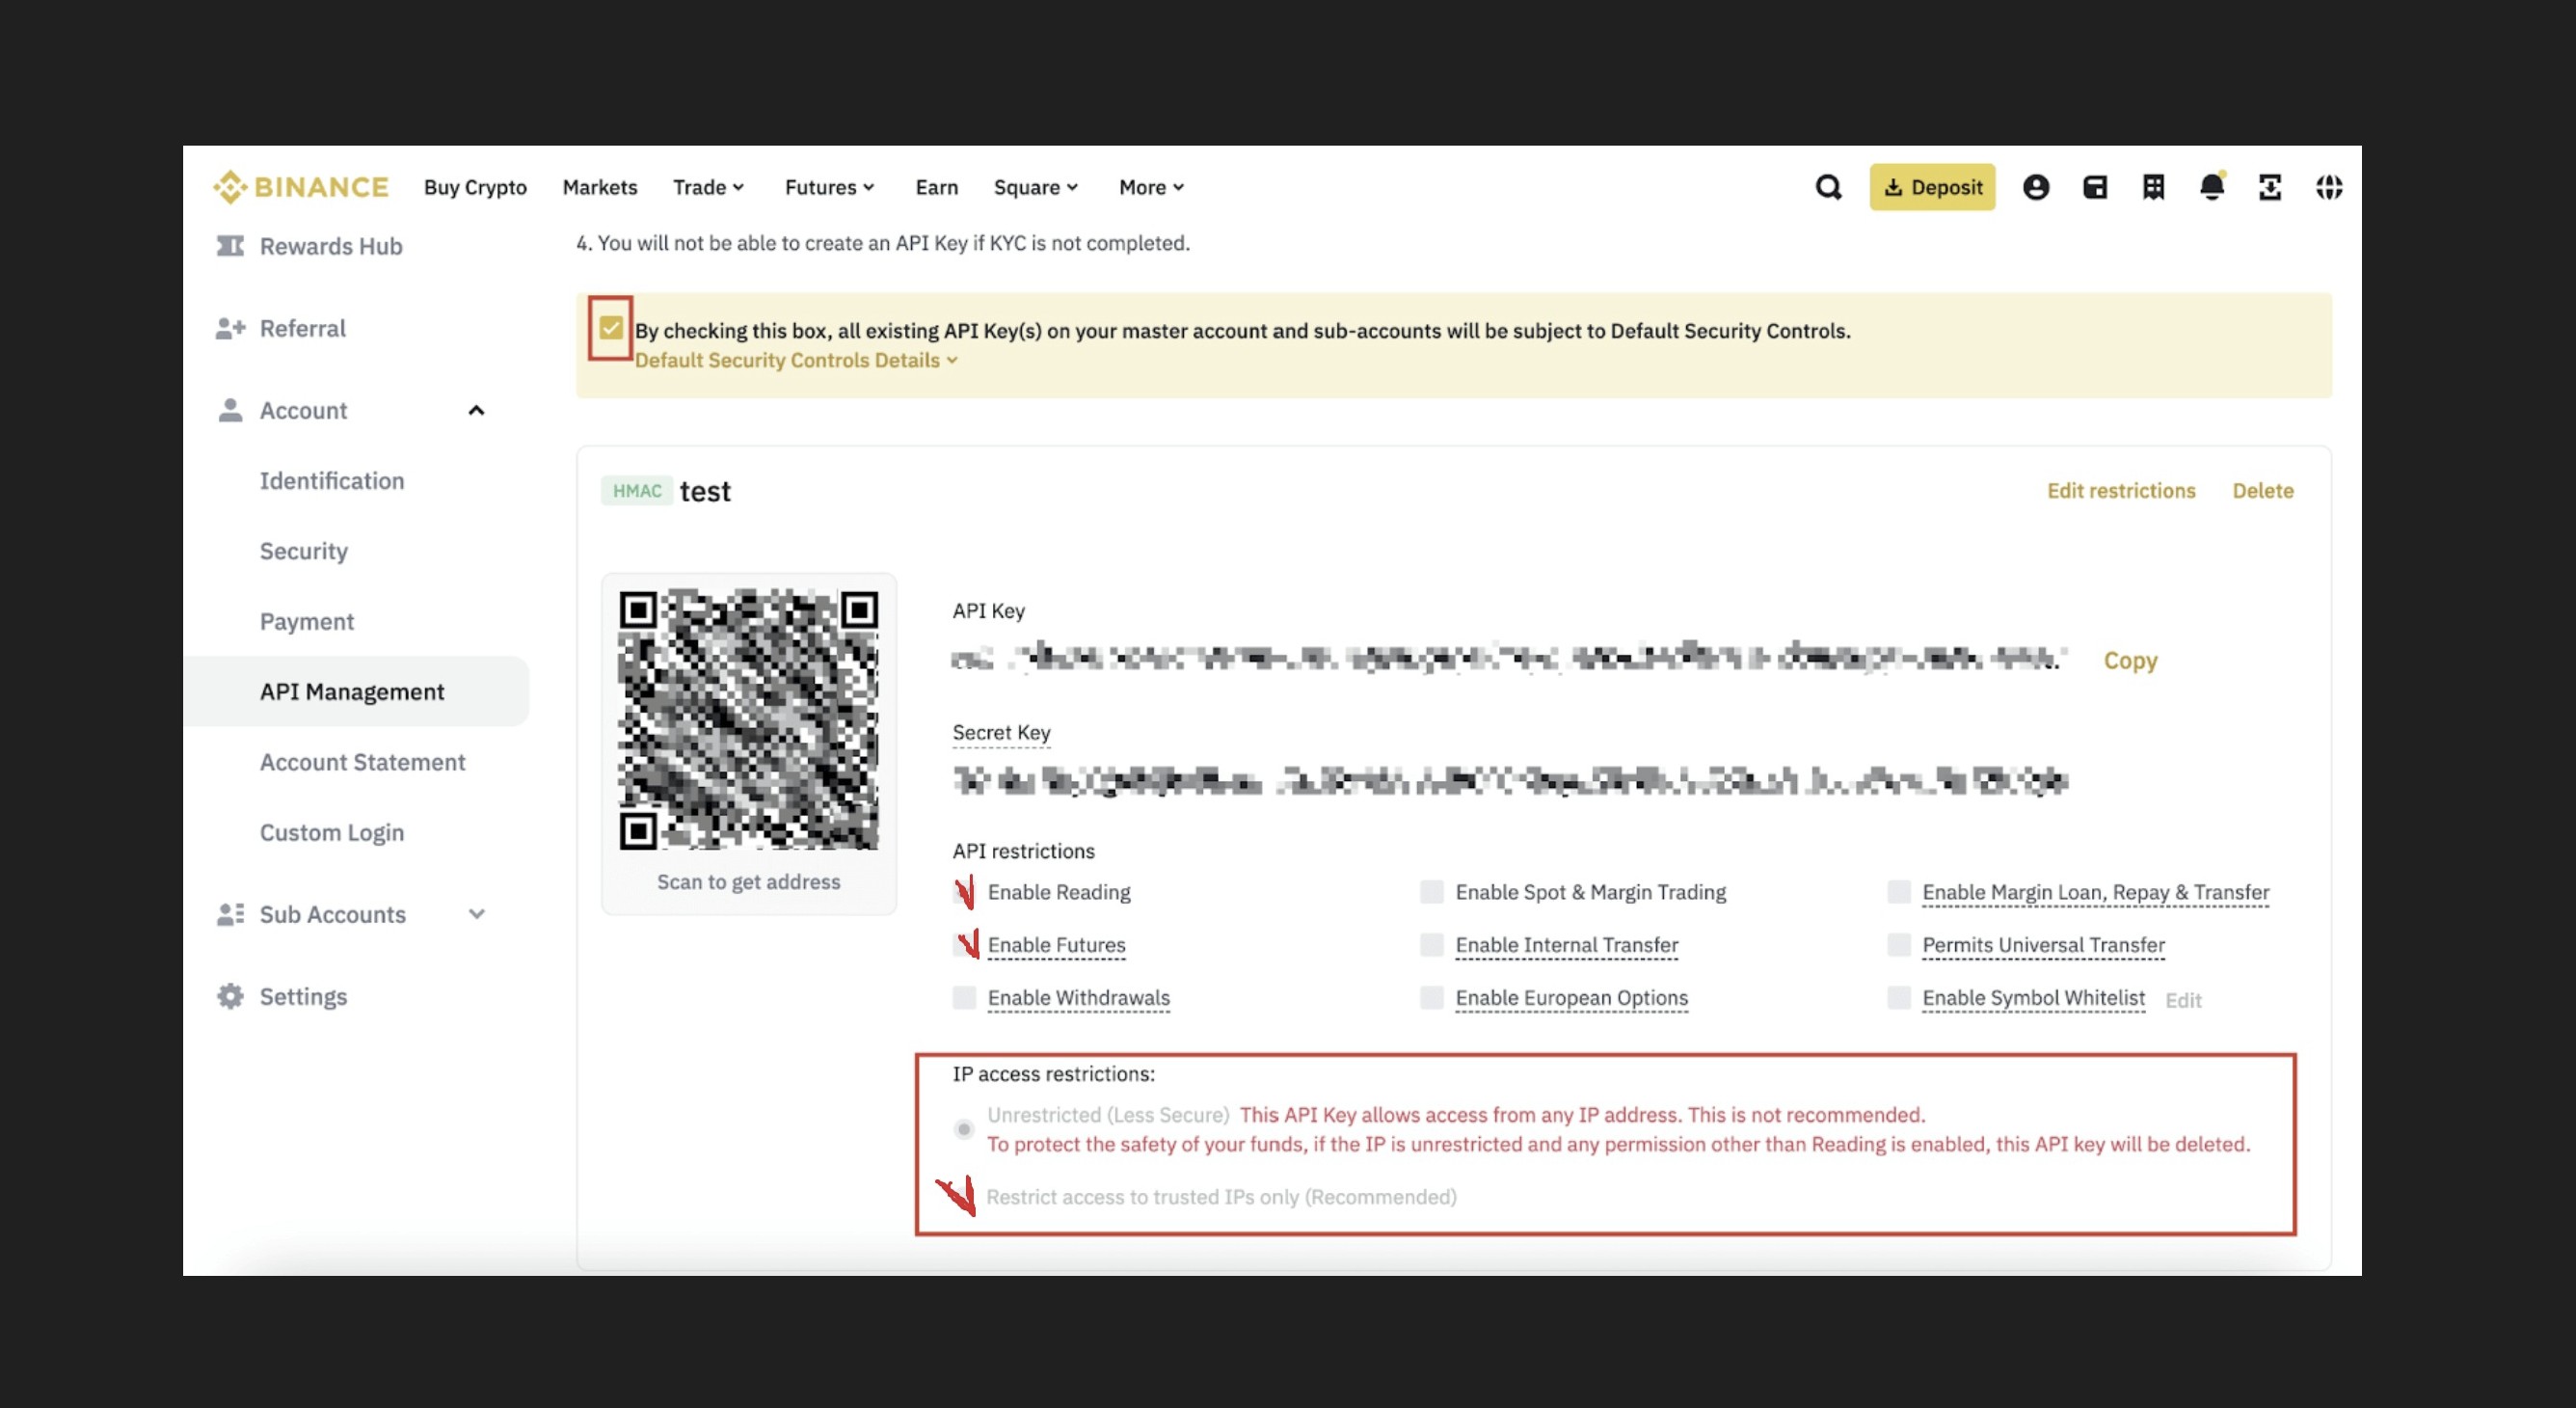Expand Default Security Controls Details

(x=796, y=360)
